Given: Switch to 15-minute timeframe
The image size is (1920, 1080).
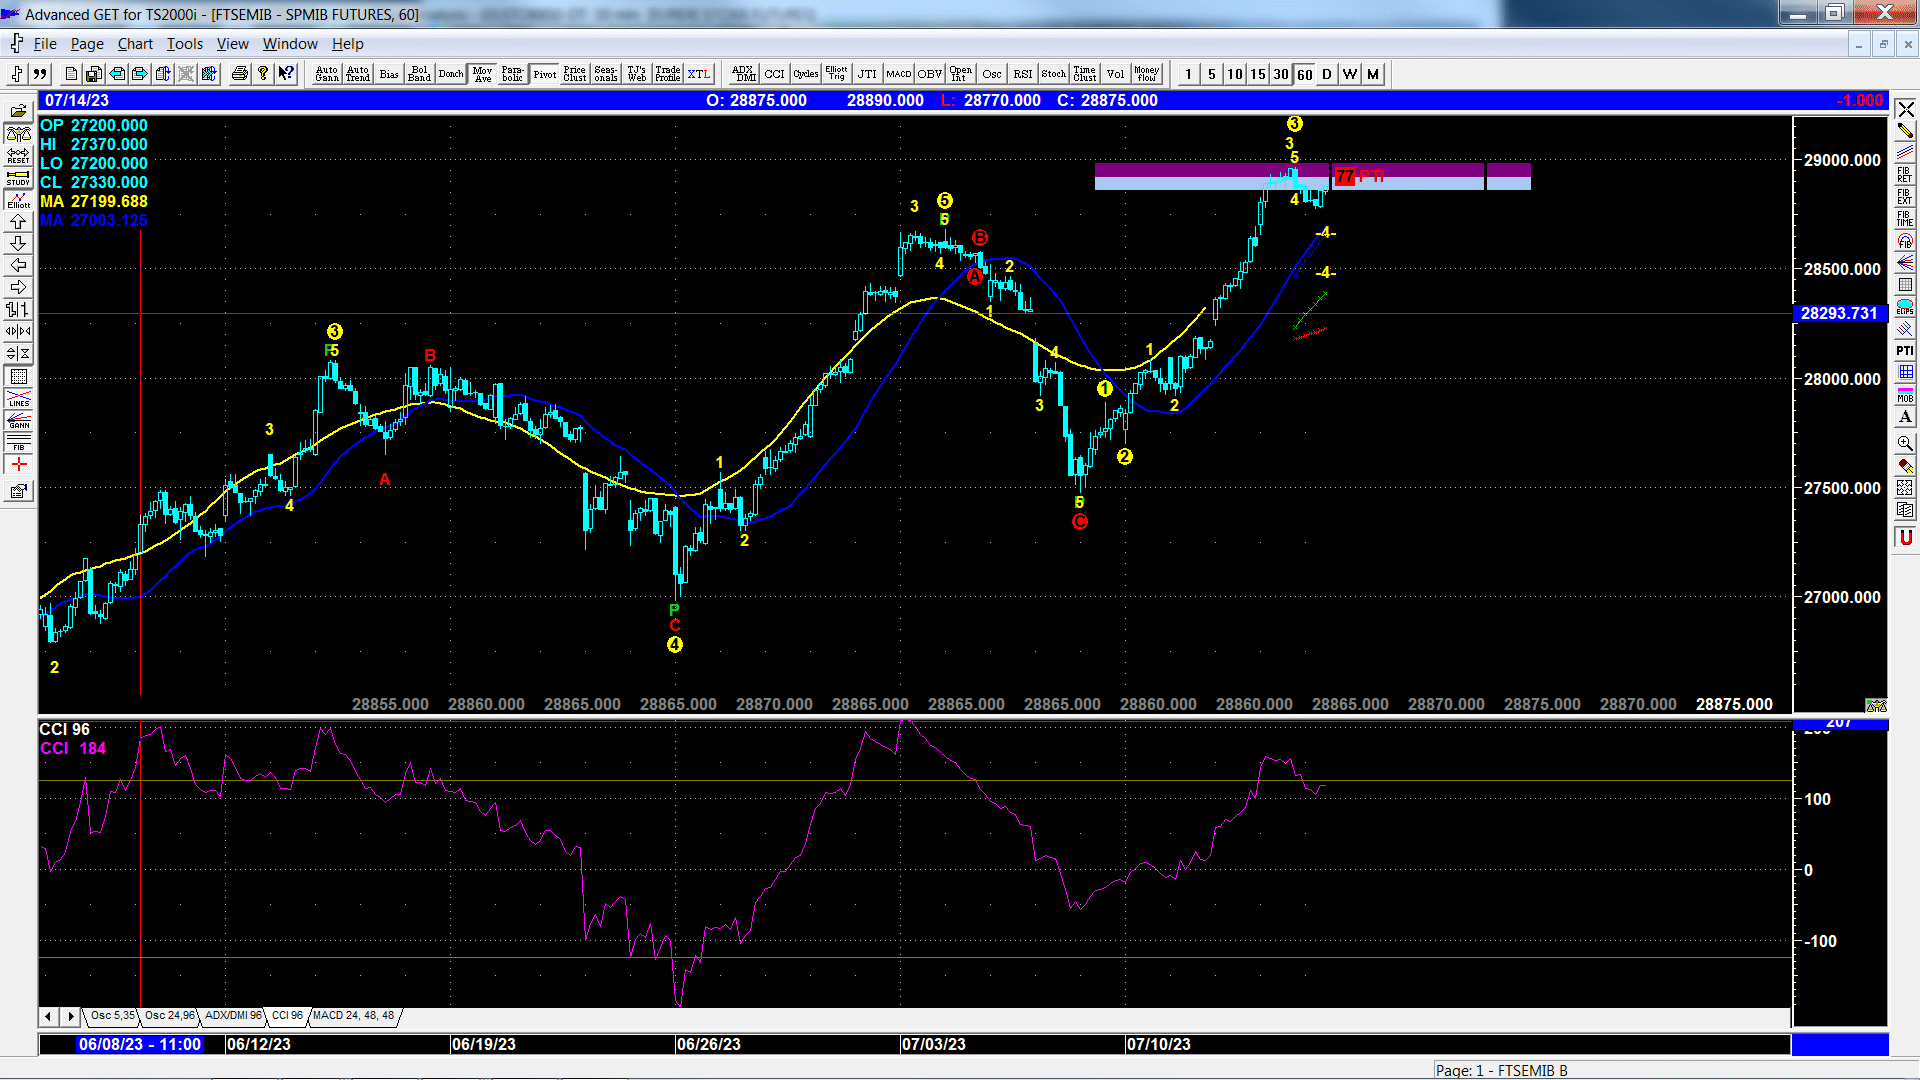Looking at the screenshot, I should coord(1258,74).
